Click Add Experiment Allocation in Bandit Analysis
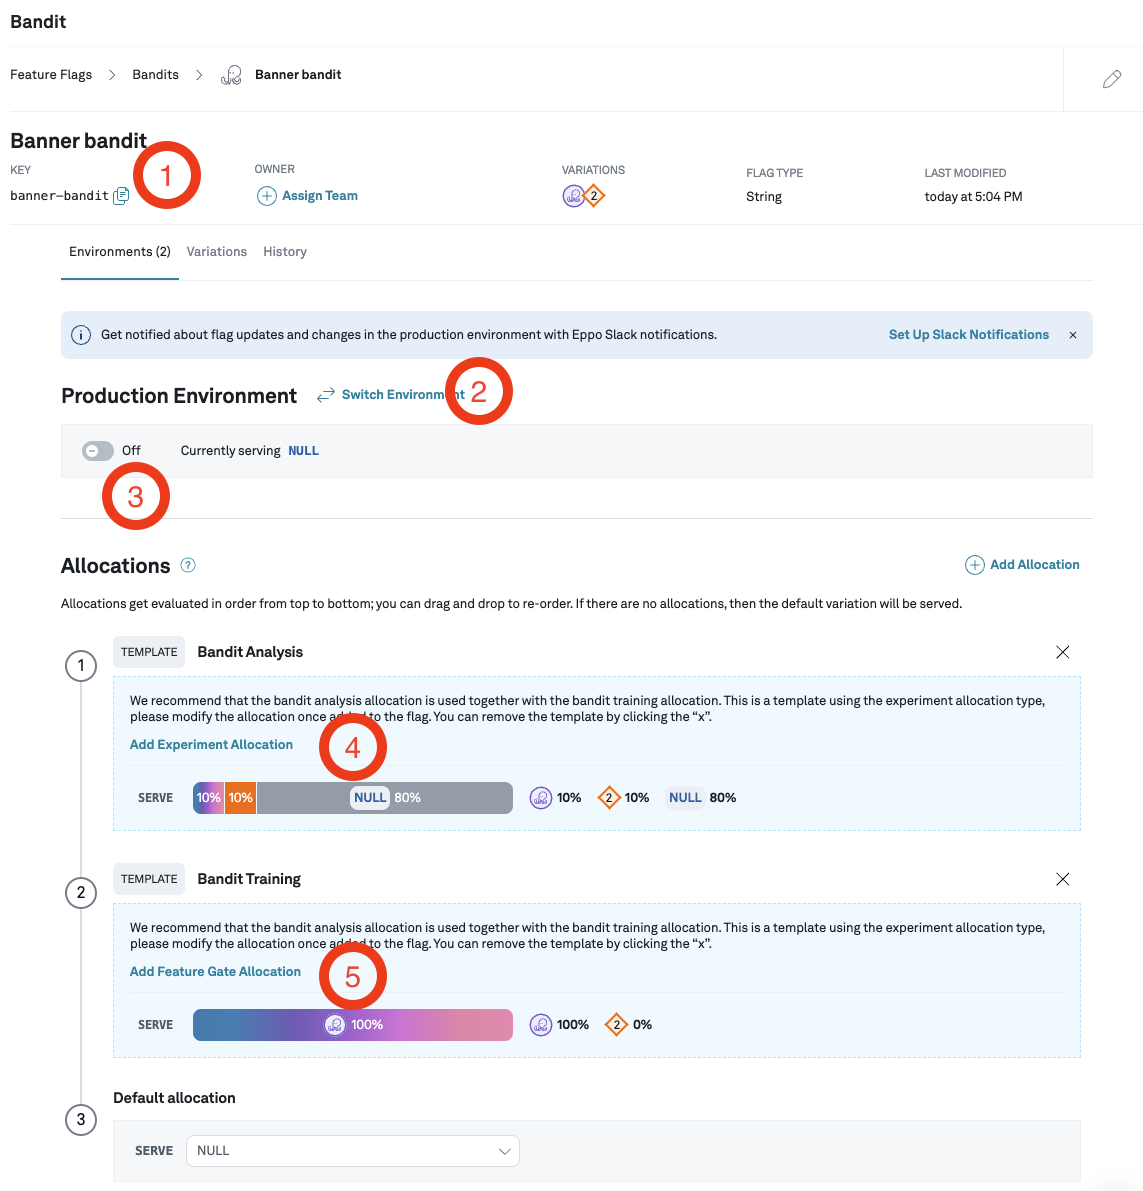Image resolution: width=1143 pixels, height=1191 pixels. click(x=211, y=744)
